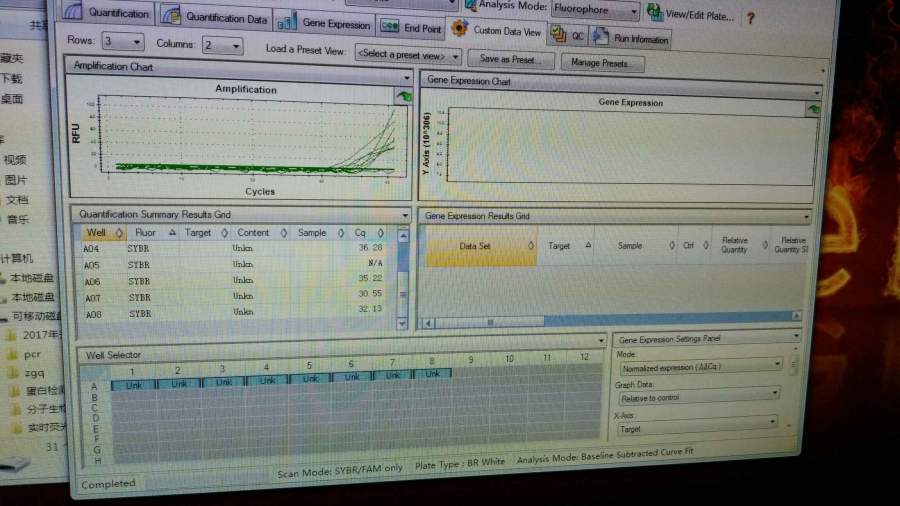Open the Rows dropdown
Image resolution: width=900 pixels, height=506 pixels.
tap(122, 41)
